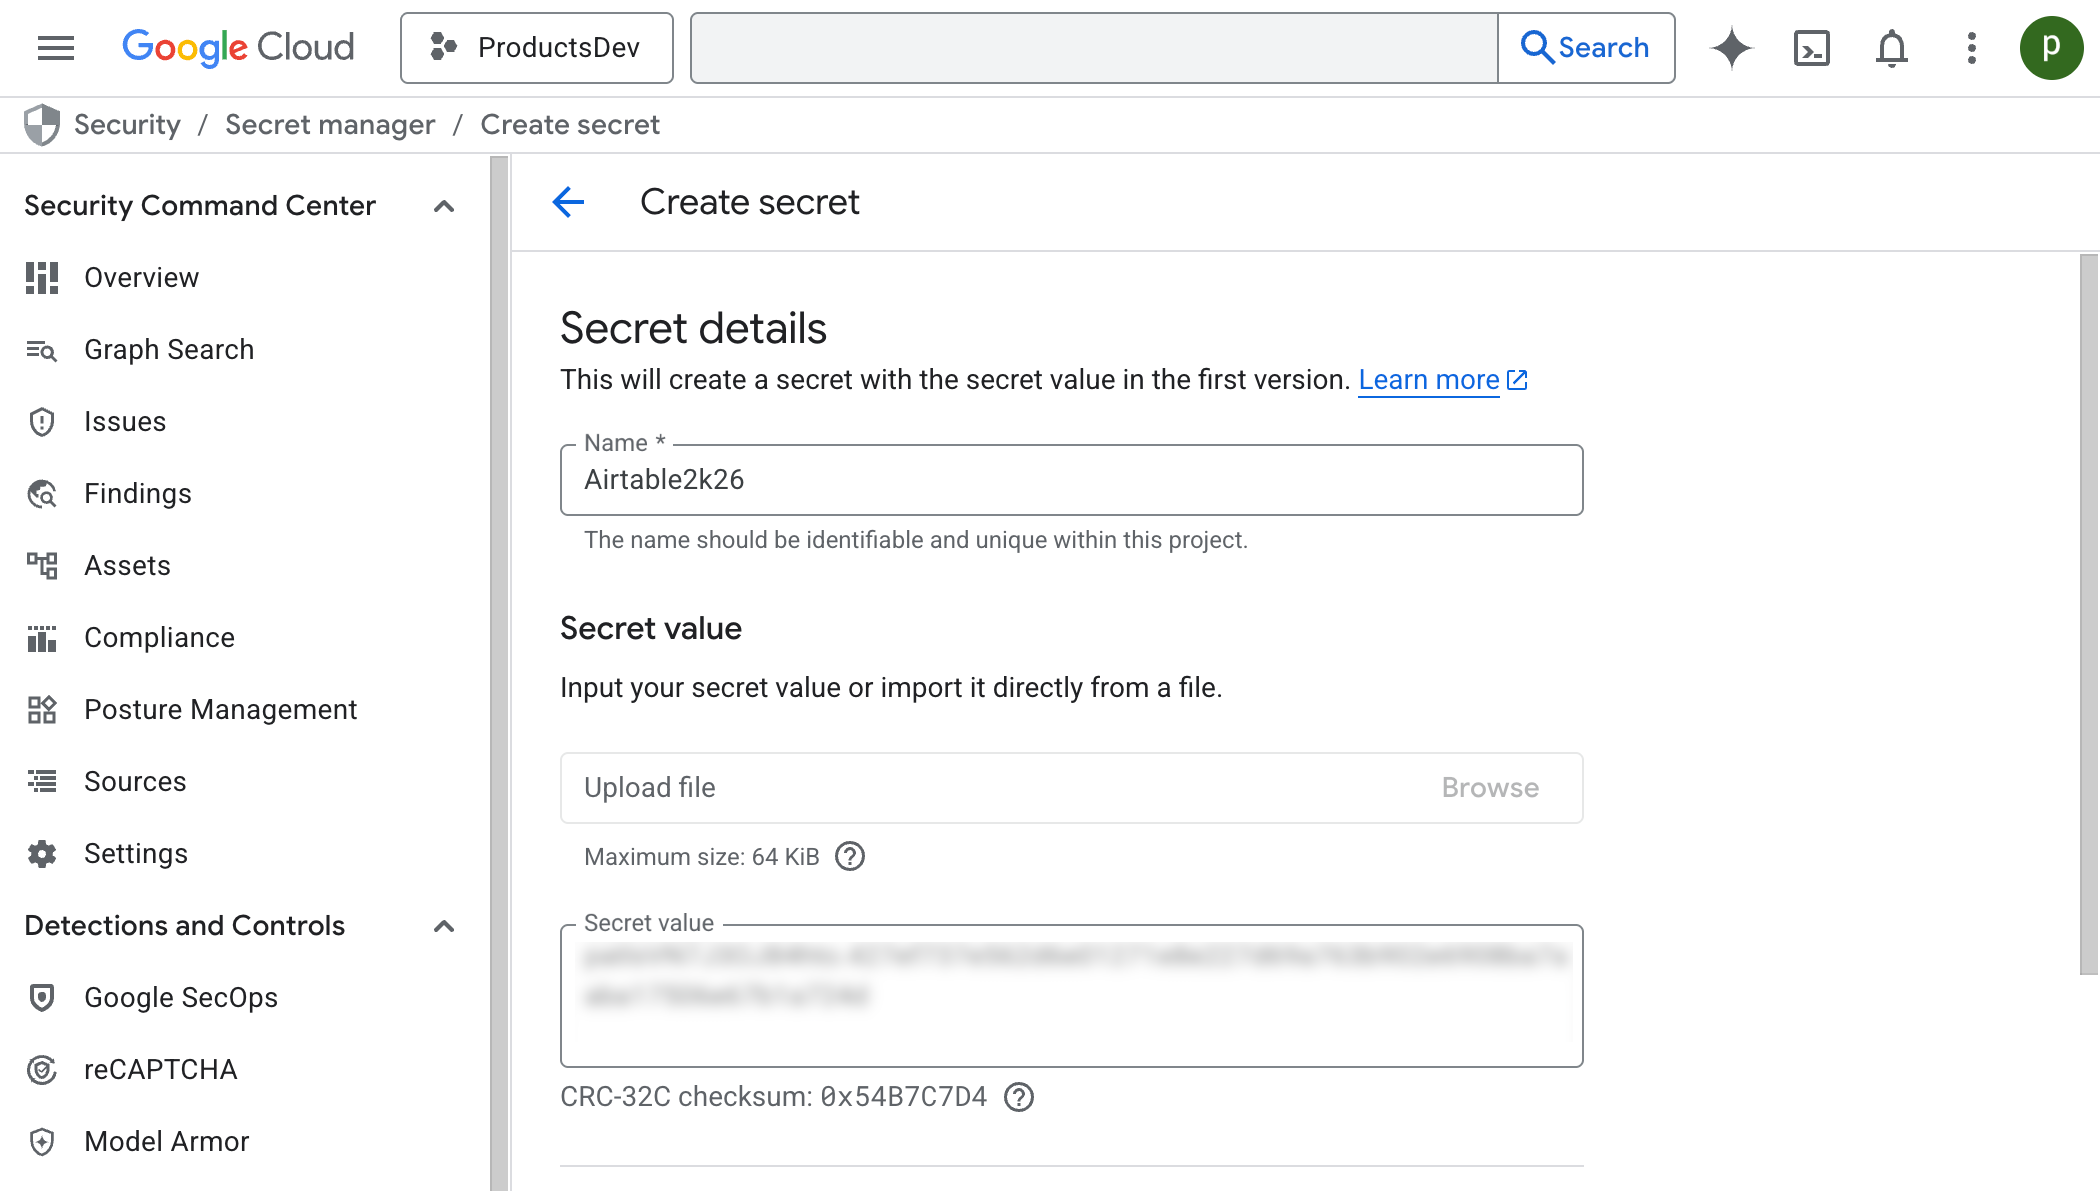Click help icon next to Maximum size
This screenshot has height=1191, width=2100.
click(x=850, y=856)
